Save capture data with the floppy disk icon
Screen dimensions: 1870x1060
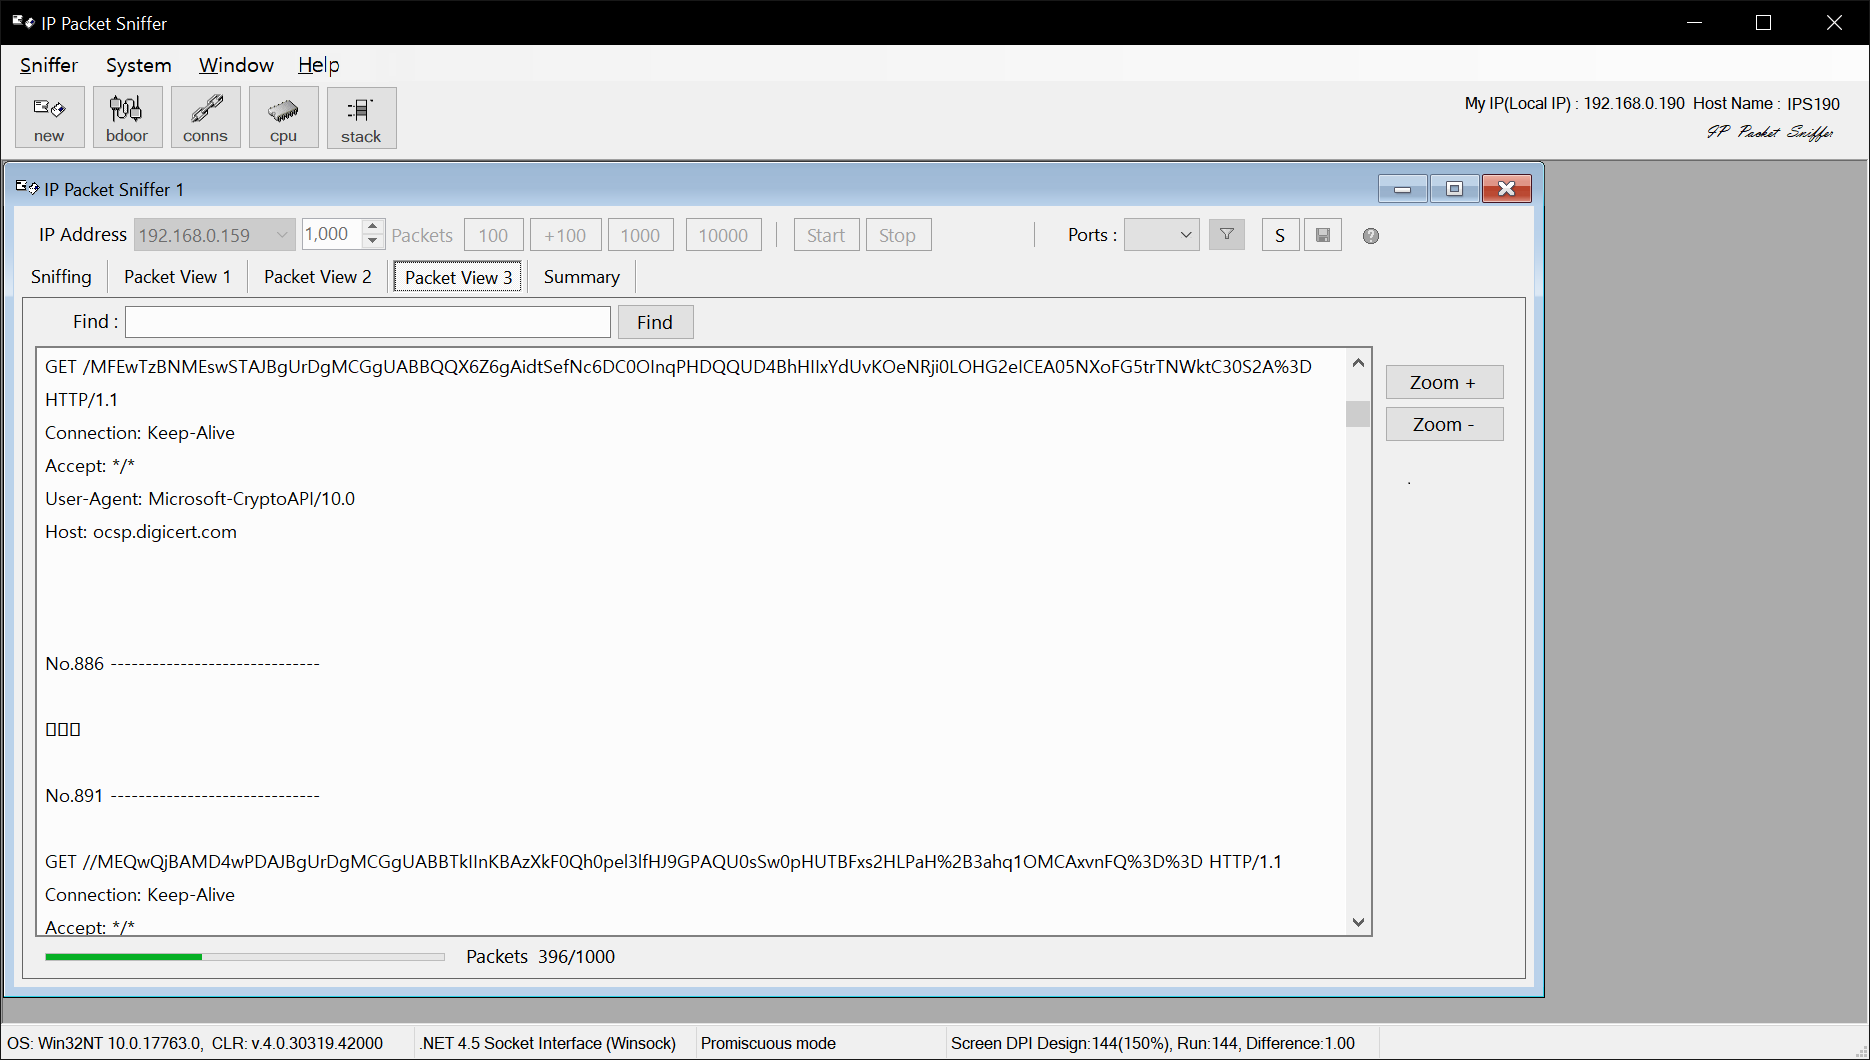(1322, 234)
